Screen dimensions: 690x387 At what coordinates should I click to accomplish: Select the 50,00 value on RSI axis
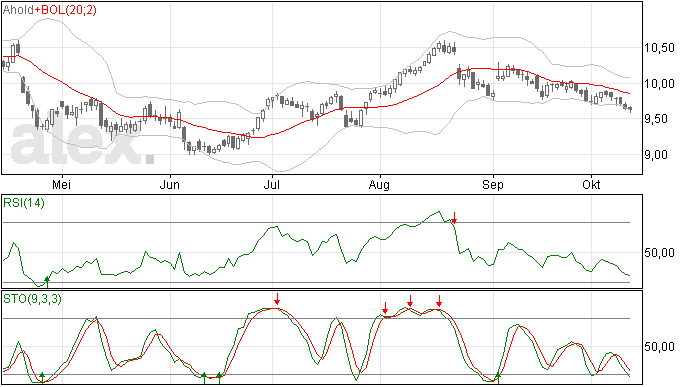click(659, 253)
